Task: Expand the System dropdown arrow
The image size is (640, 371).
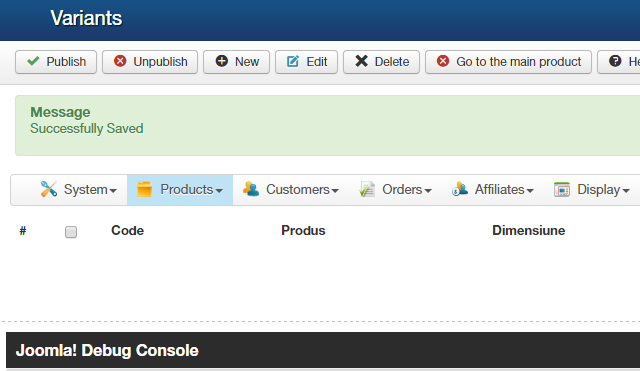Action: [x=113, y=191]
